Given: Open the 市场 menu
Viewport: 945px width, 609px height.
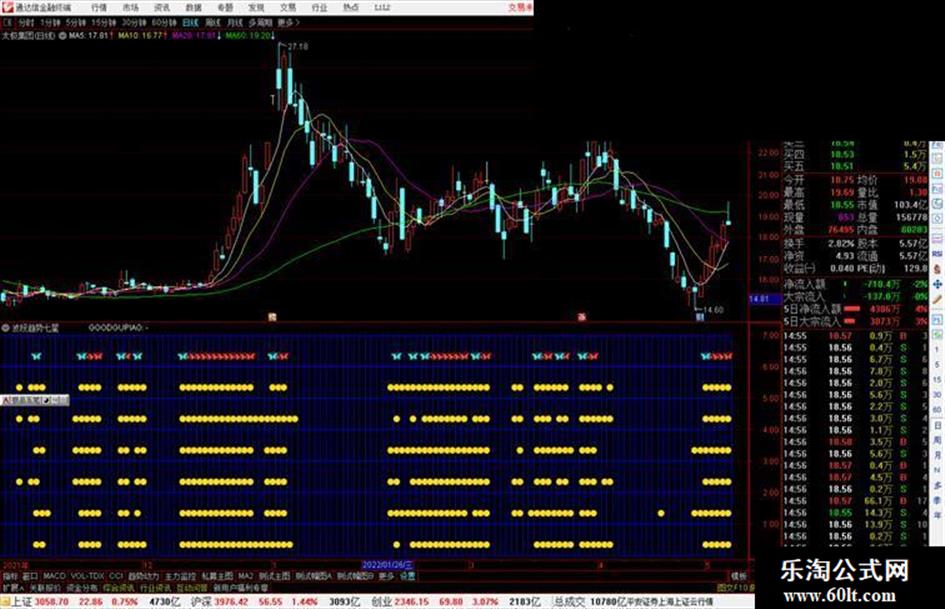Looking at the screenshot, I should pyautogui.click(x=131, y=8).
